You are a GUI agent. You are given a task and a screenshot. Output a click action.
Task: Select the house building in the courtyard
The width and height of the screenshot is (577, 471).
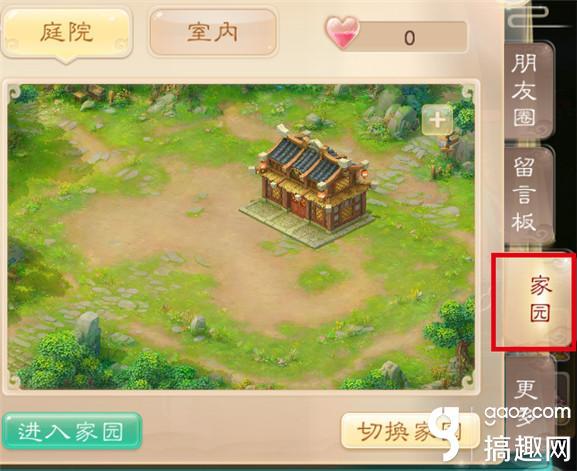pyautogui.click(x=311, y=186)
